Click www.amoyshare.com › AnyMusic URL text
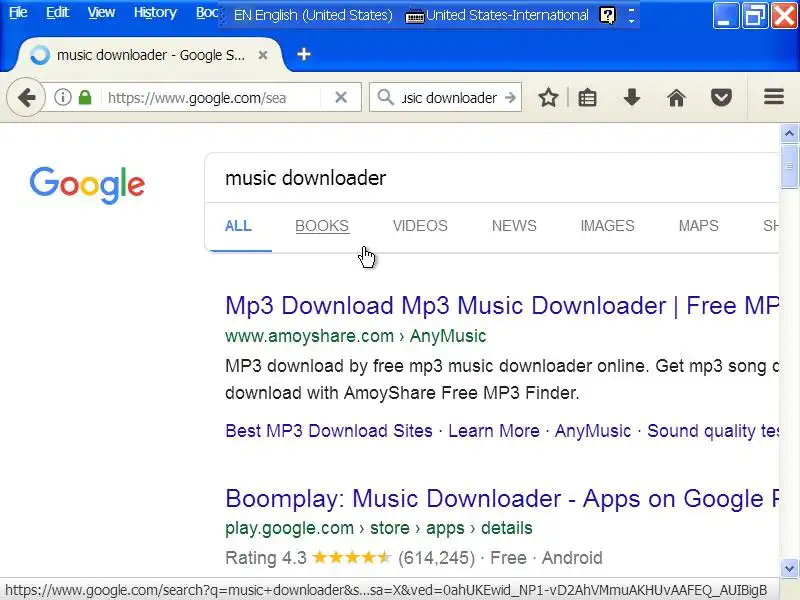800x600 pixels. (x=356, y=336)
